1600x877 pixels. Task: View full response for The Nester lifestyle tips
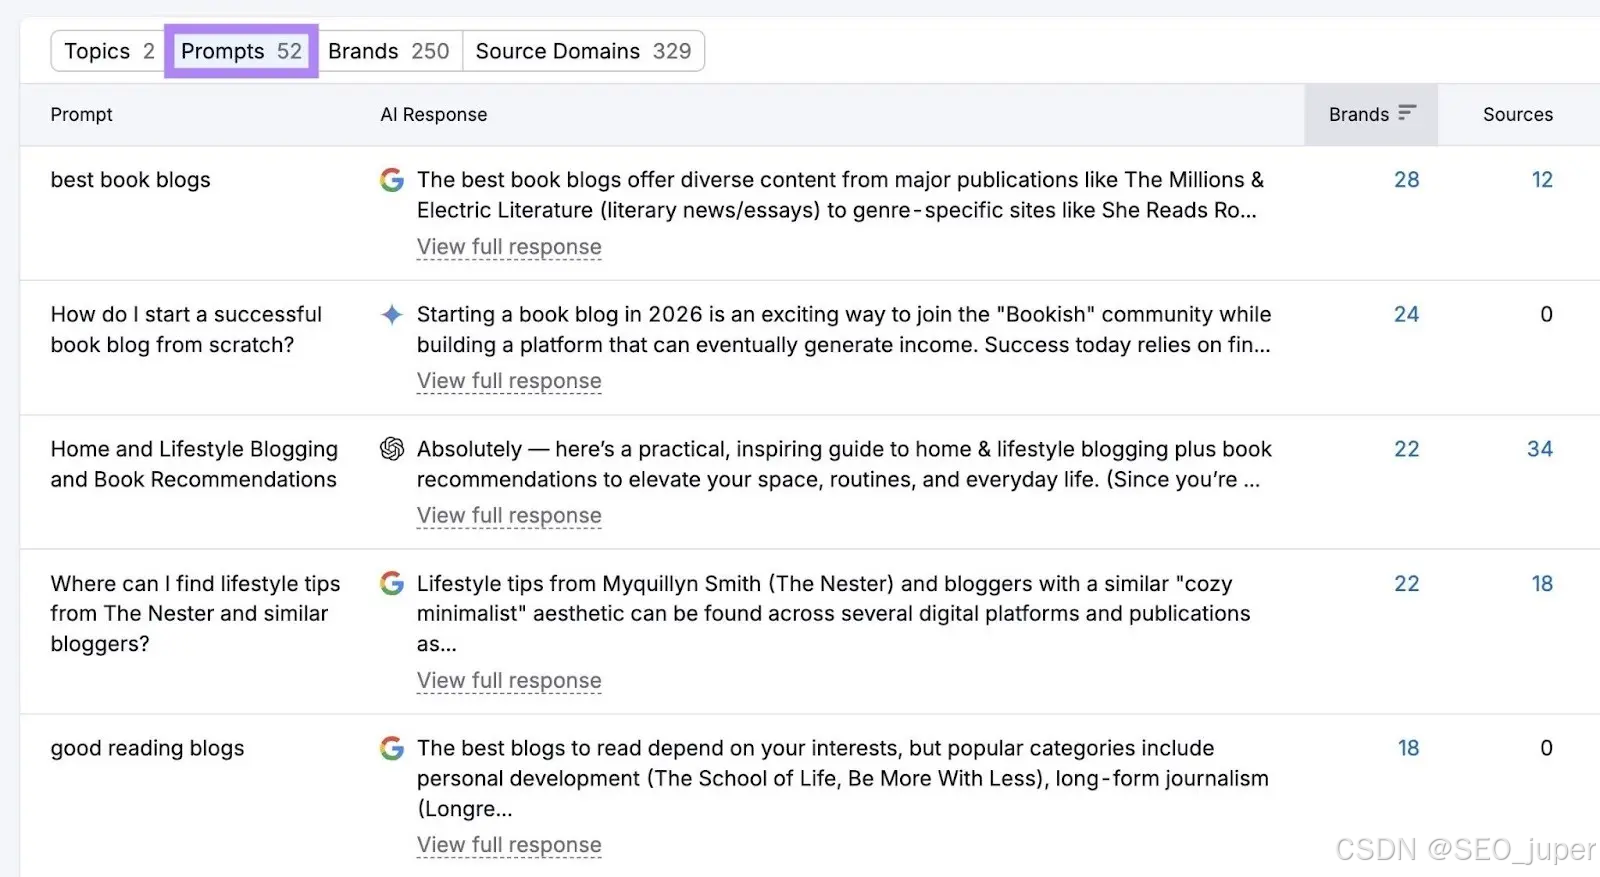[509, 681]
